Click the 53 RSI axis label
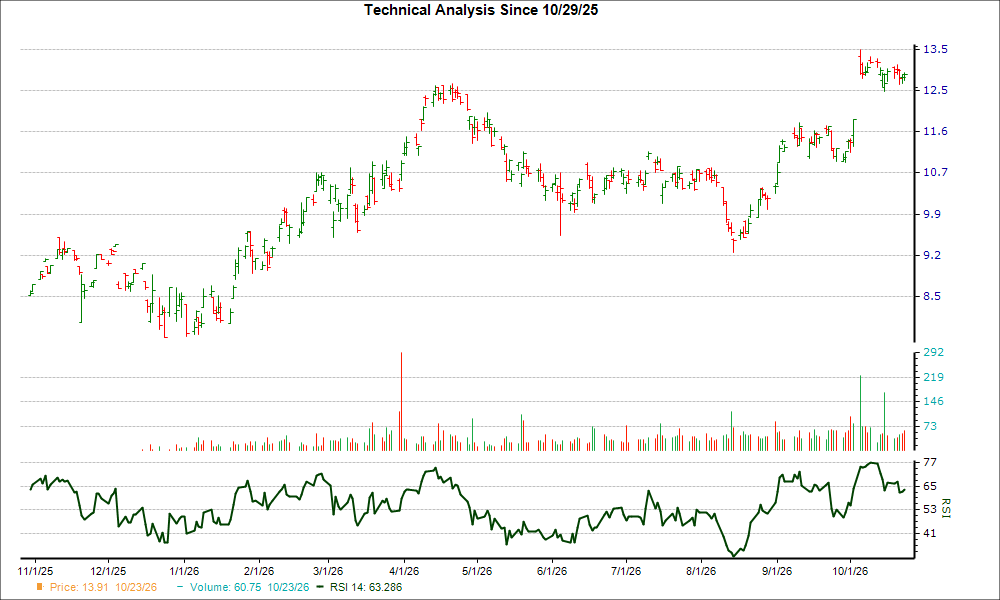 [930, 509]
